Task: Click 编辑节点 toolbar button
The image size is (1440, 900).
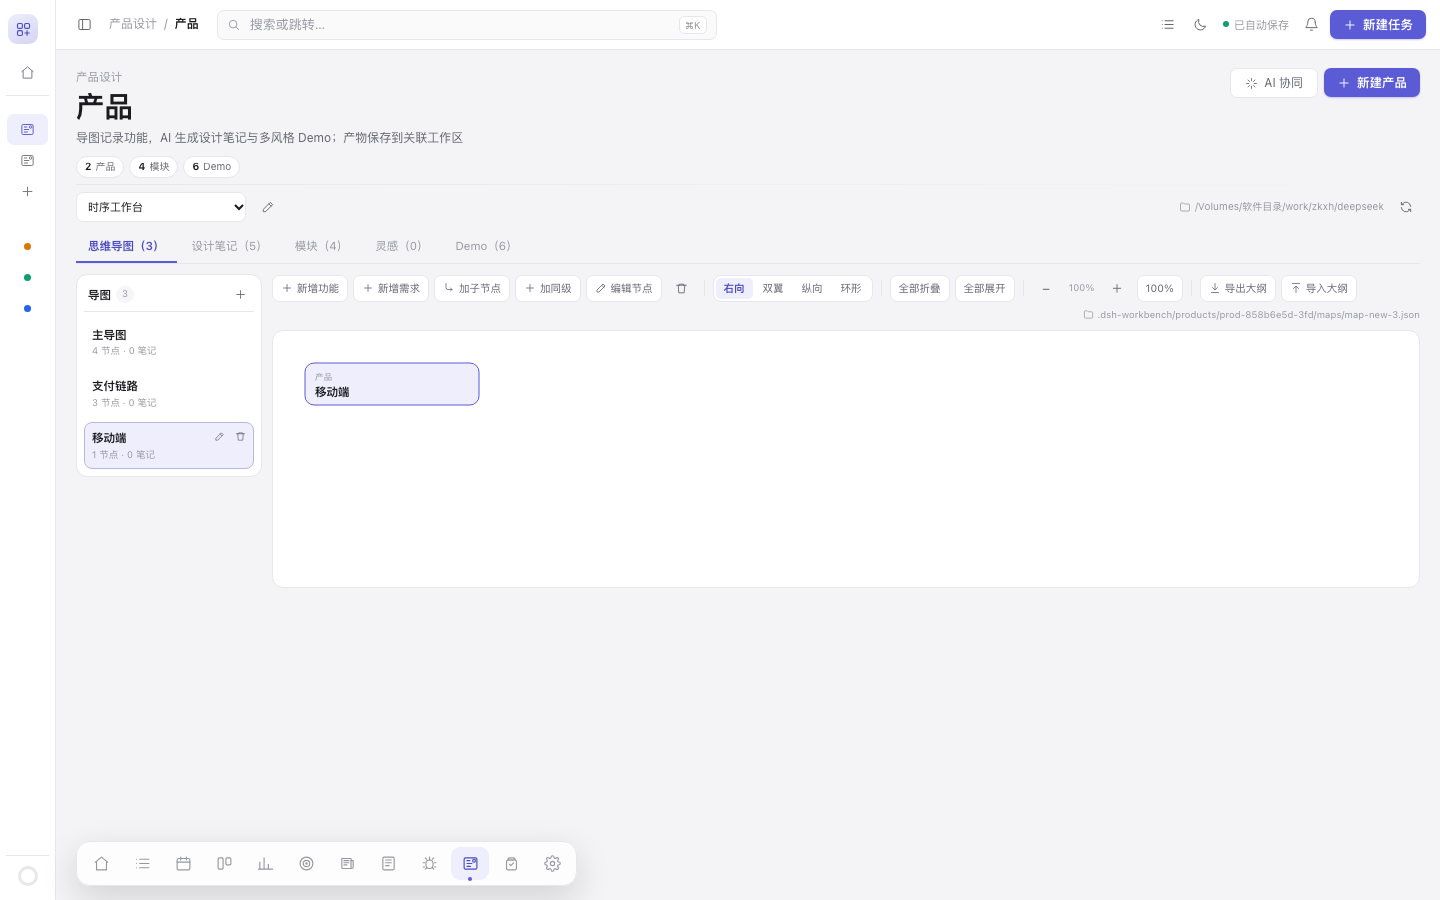Action: [x=624, y=288]
